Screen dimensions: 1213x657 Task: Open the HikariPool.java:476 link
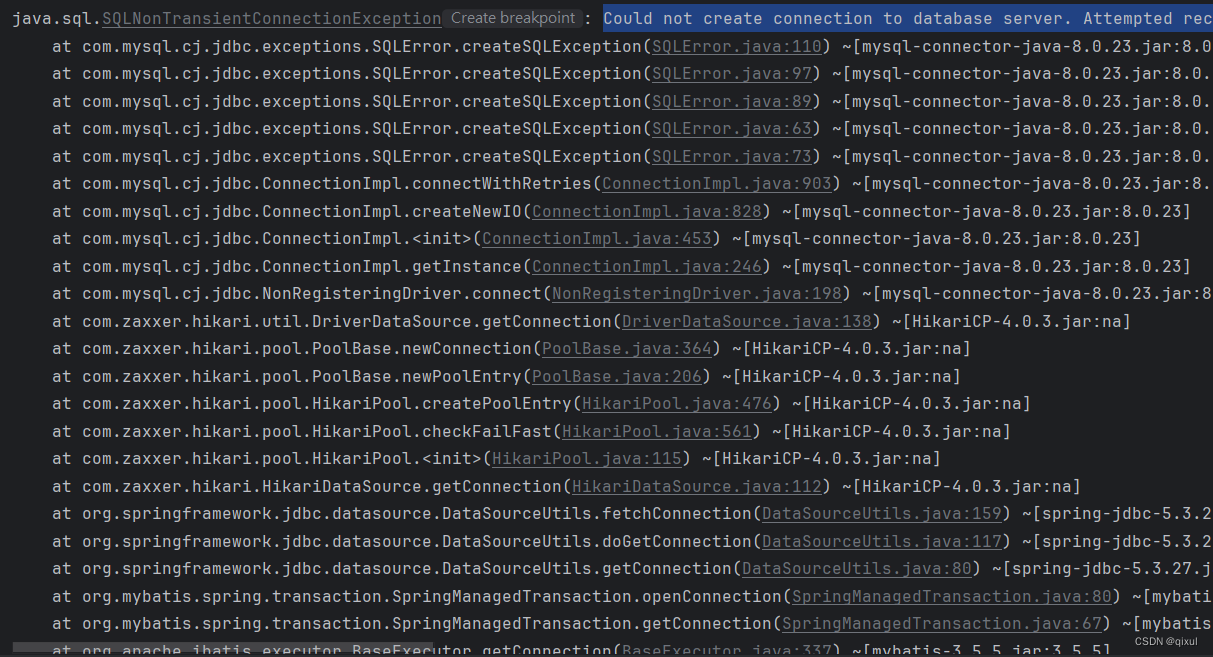coord(676,404)
